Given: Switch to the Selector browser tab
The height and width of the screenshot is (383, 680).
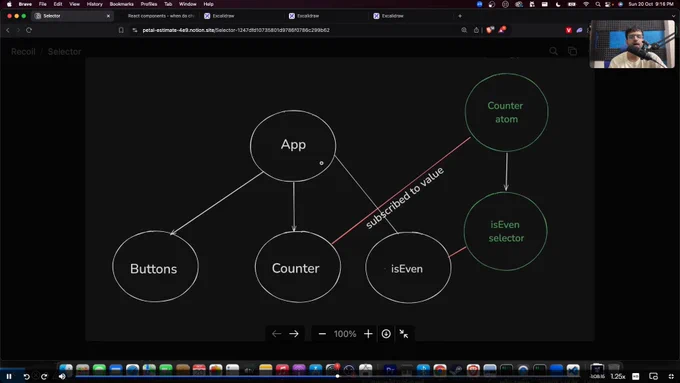Looking at the screenshot, I should coord(72,16).
